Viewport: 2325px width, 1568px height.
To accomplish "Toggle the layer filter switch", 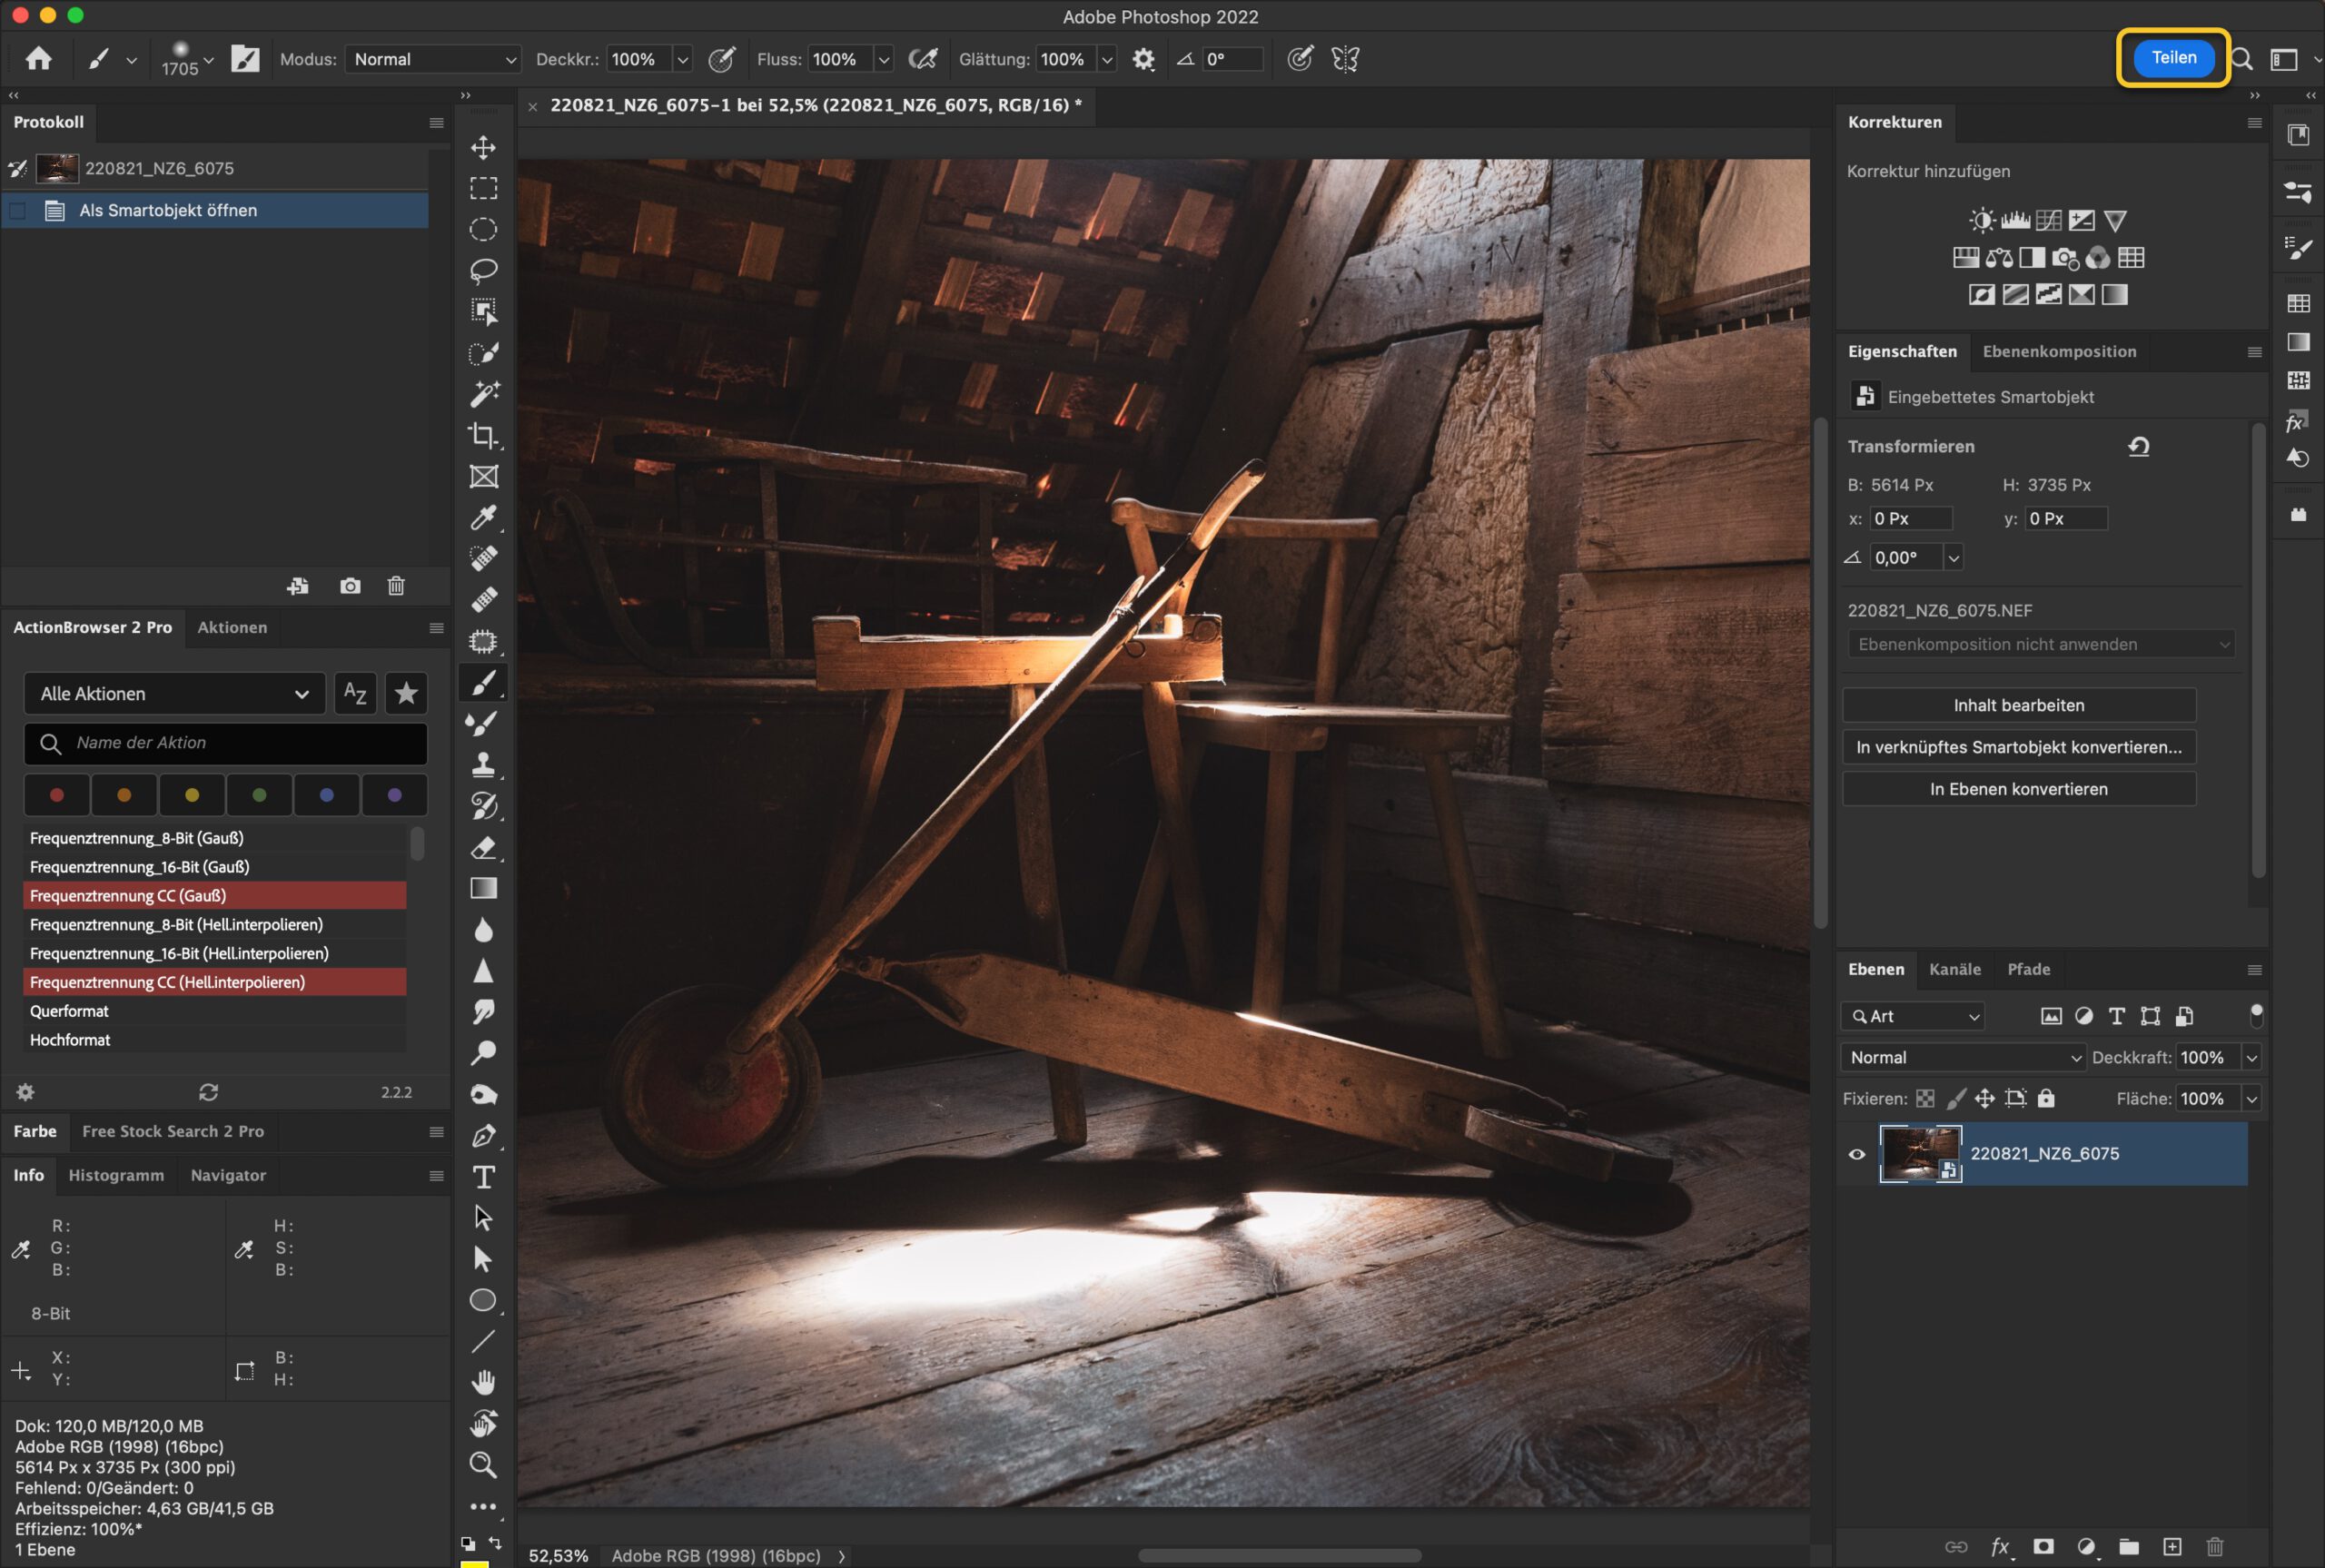I will (x=2255, y=1015).
